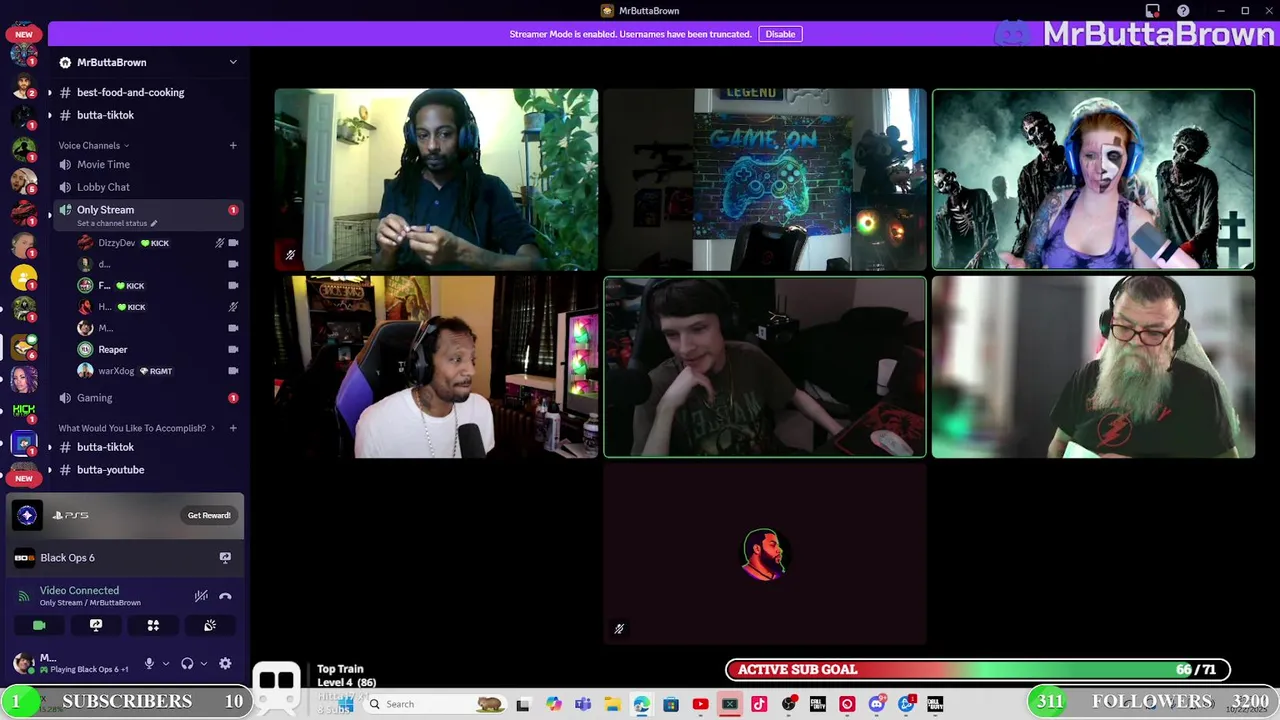Open User Settings gear icon
The width and height of the screenshot is (1280, 720).
coord(225,663)
